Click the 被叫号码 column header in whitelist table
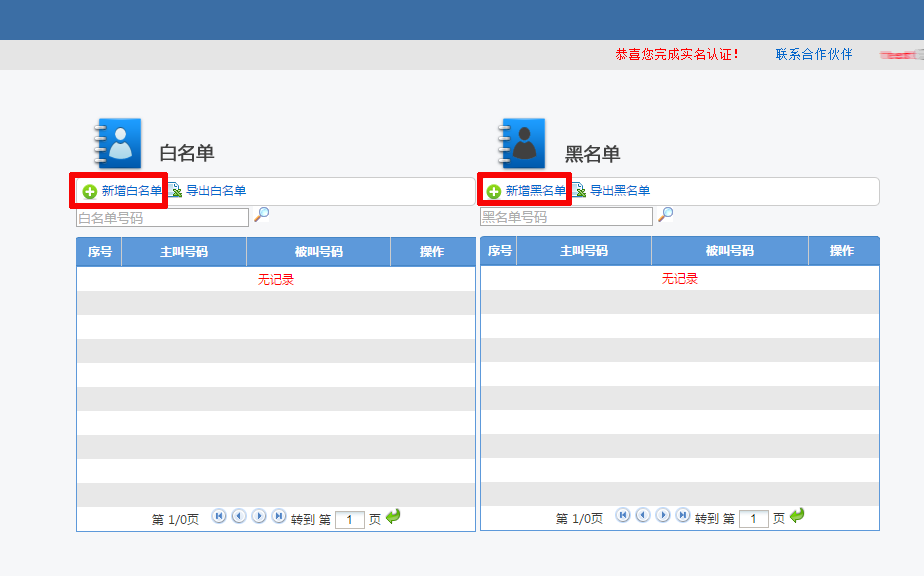Image resolution: width=924 pixels, height=576 pixels. point(318,251)
